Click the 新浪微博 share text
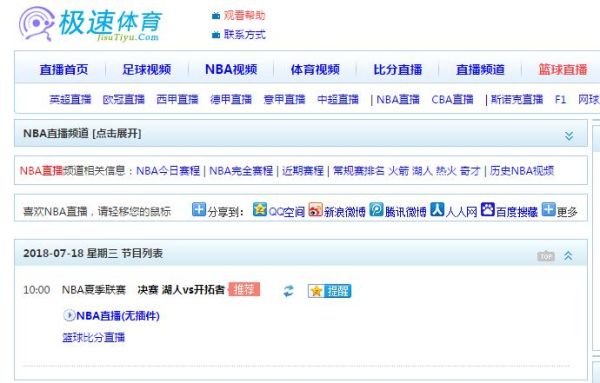600x383 pixels. pyautogui.click(x=345, y=212)
